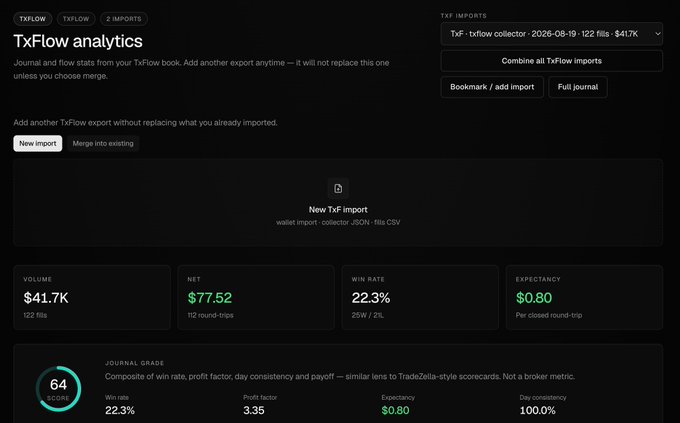Click the 25W / 21L text

pos(368,315)
